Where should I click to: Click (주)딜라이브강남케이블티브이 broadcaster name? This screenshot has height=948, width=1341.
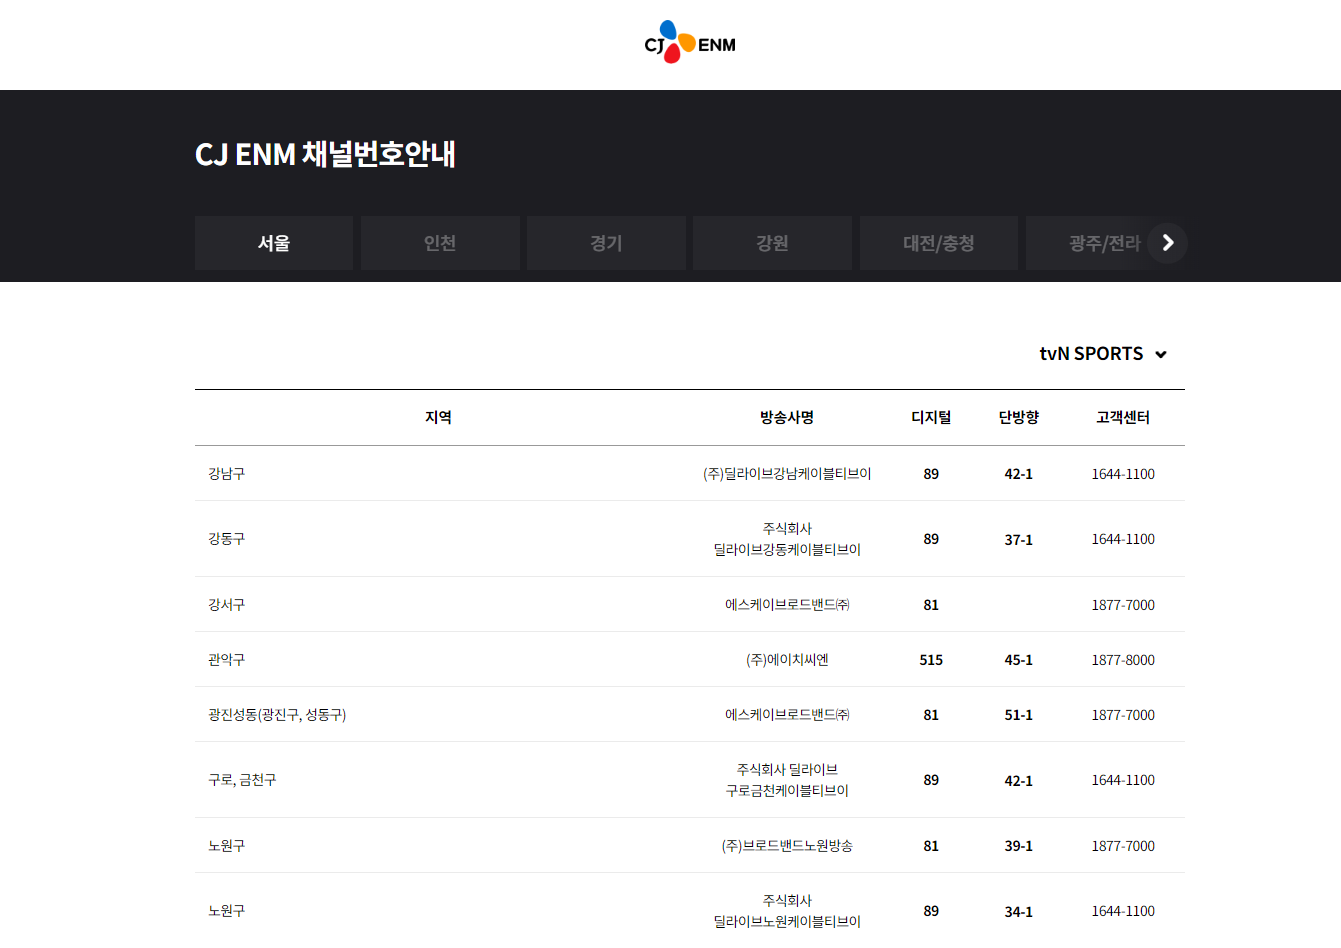(x=787, y=474)
